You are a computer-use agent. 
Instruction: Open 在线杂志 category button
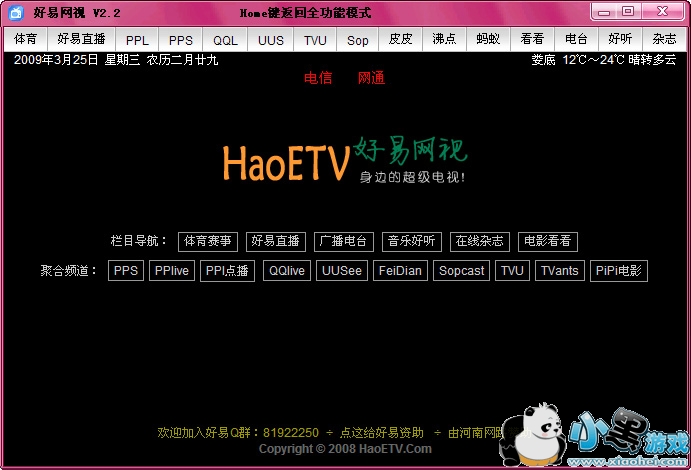480,241
